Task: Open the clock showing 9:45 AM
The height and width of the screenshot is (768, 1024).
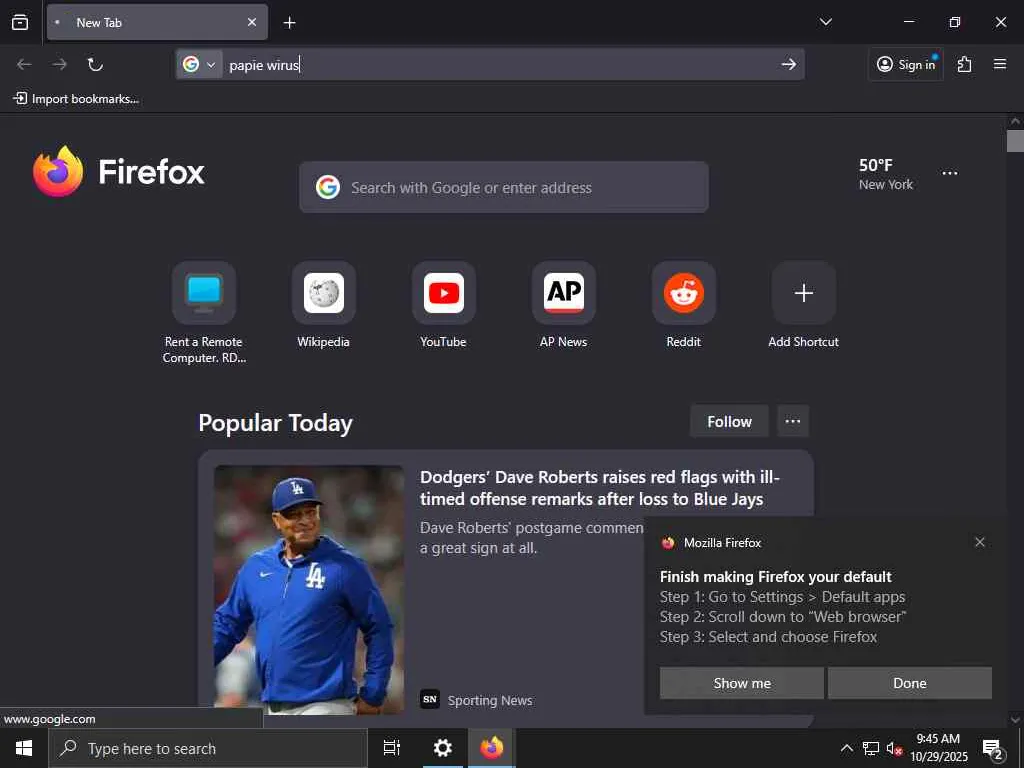Action: (939, 748)
